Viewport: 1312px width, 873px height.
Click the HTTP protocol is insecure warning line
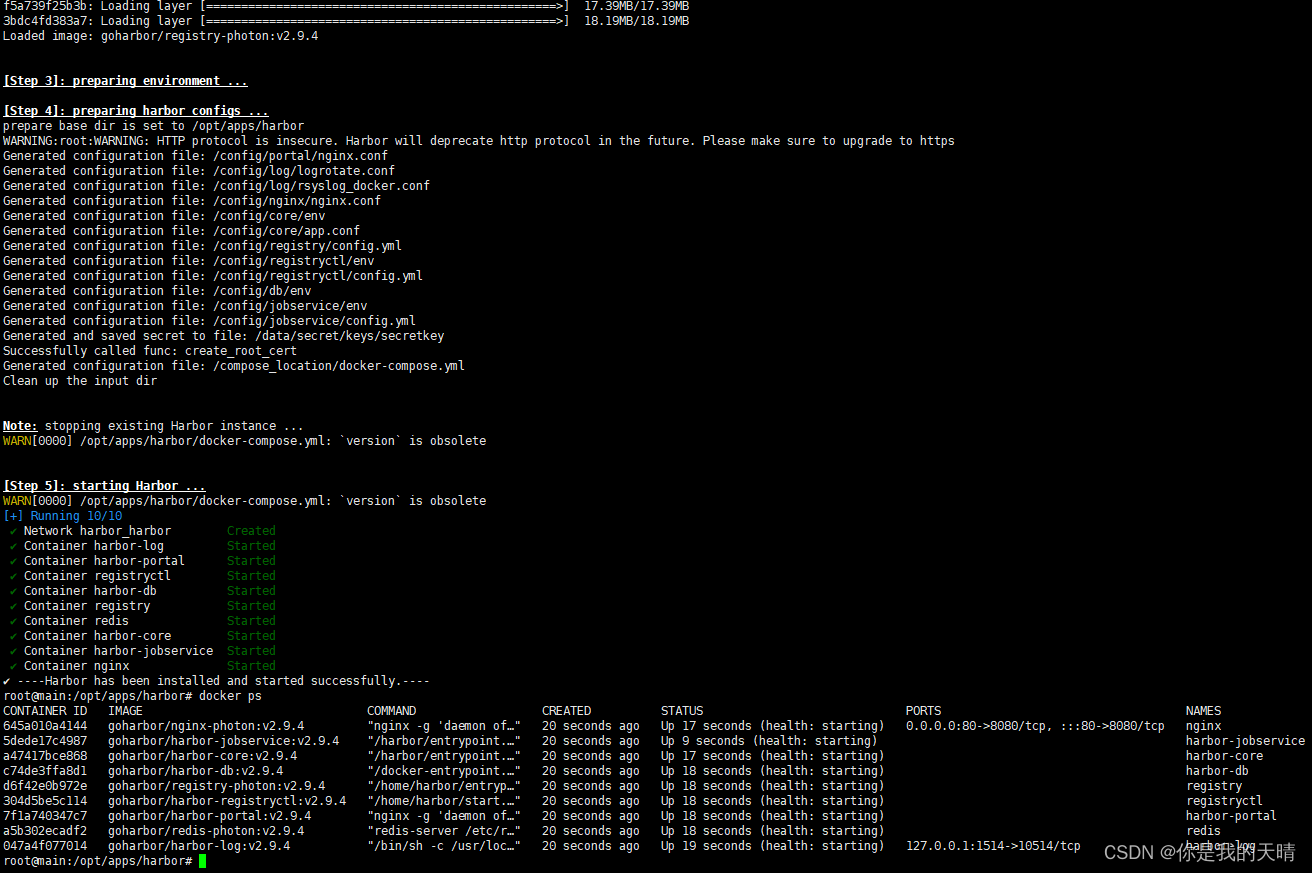tap(479, 141)
